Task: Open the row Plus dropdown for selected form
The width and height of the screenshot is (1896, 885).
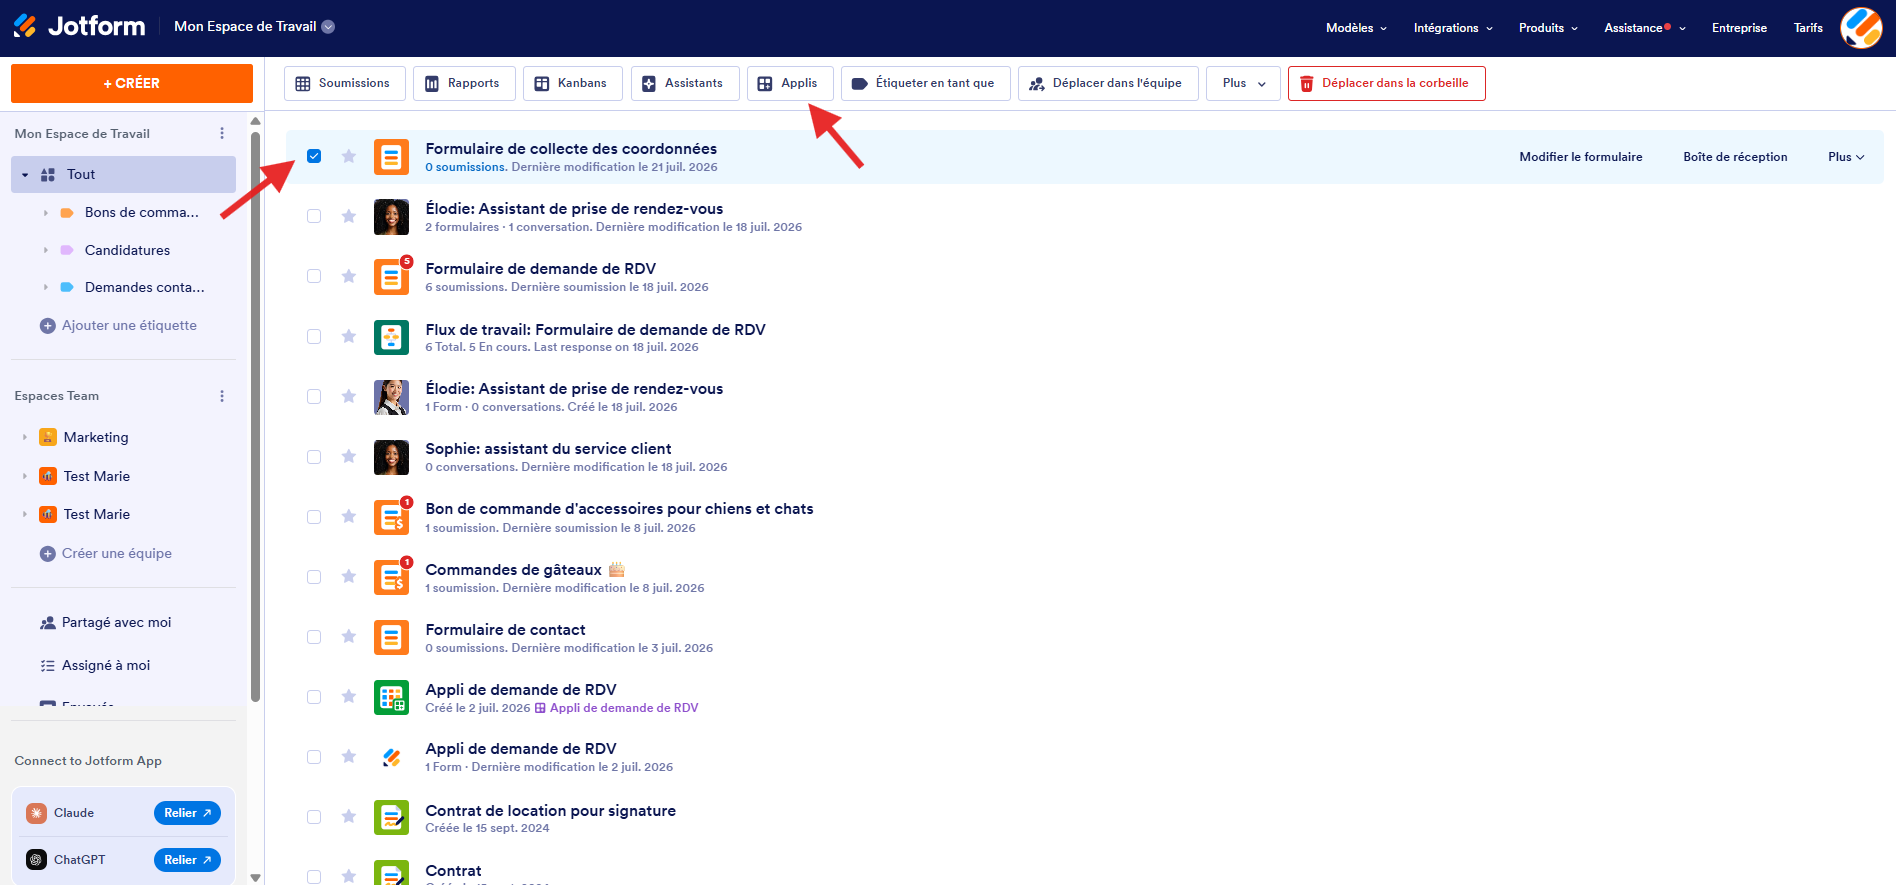Action: tap(1846, 157)
